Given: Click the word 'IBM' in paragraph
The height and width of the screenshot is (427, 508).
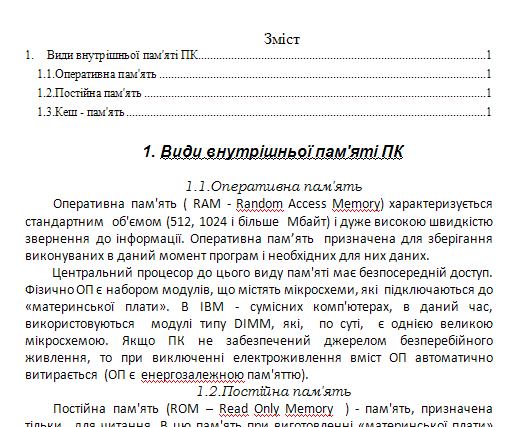Looking at the screenshot, I should [212, 307].
